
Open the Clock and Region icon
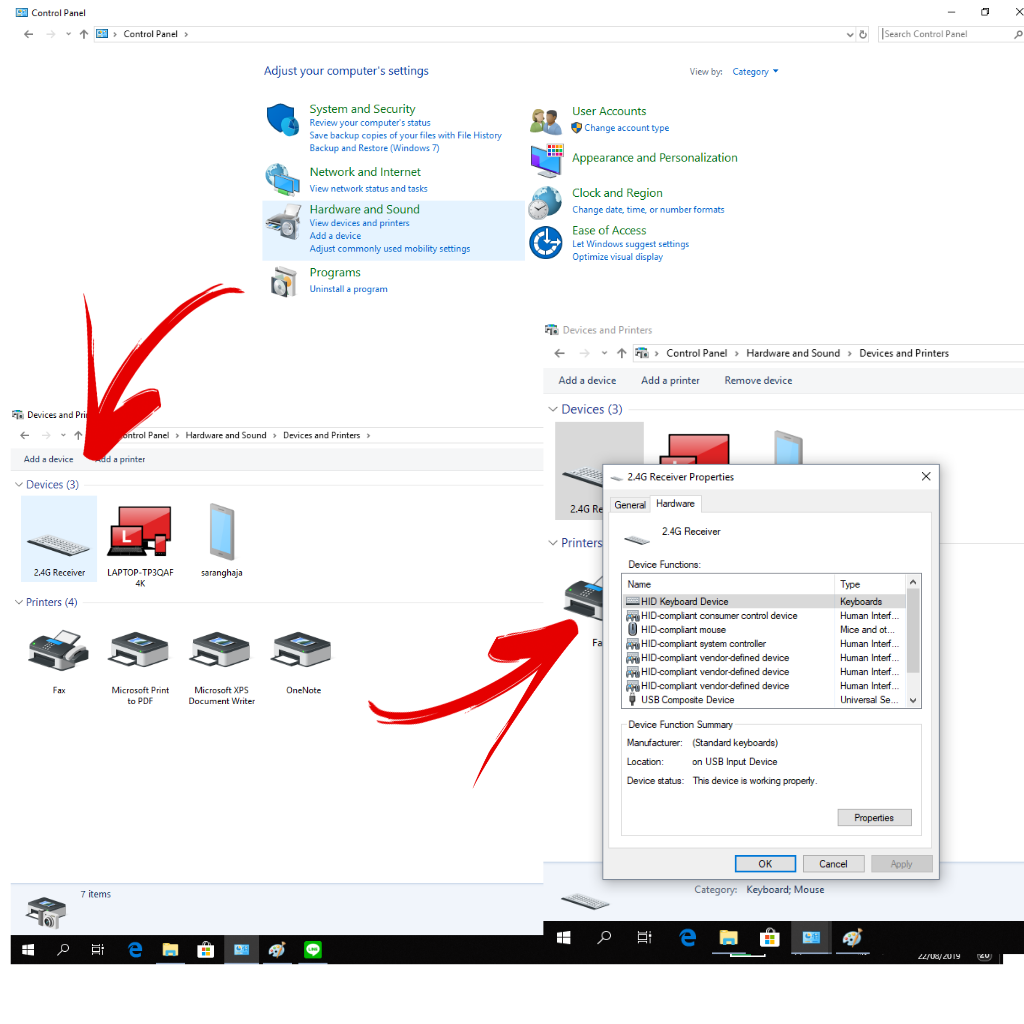(545, 202)
